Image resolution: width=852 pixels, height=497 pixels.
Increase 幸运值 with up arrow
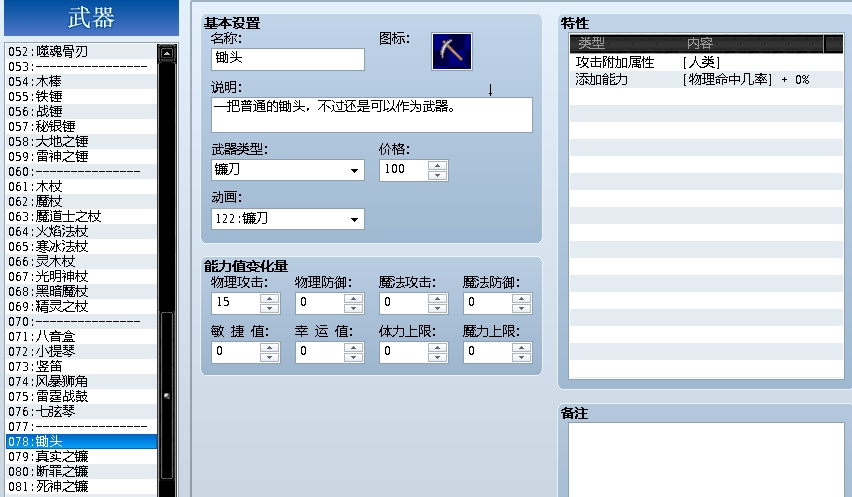353,347
